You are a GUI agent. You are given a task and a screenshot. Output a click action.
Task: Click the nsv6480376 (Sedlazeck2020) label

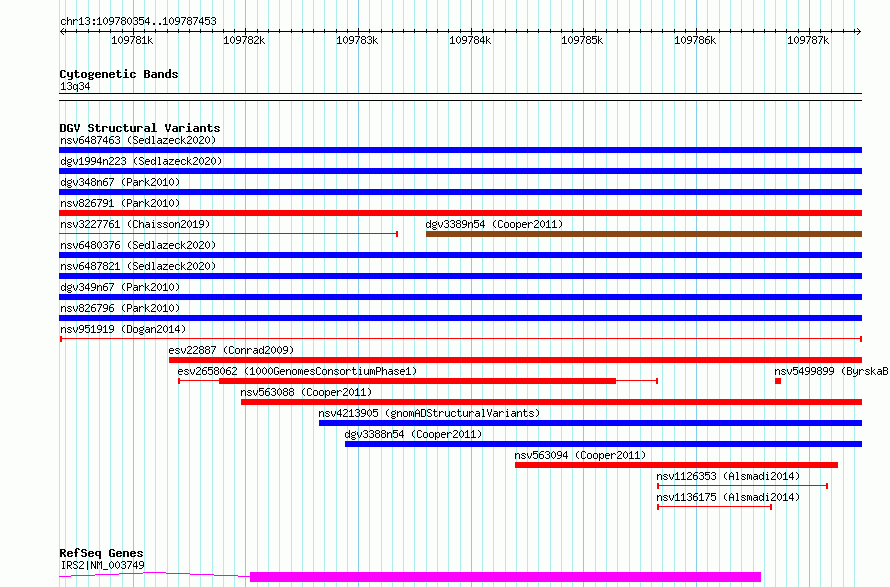click(138, 245)
